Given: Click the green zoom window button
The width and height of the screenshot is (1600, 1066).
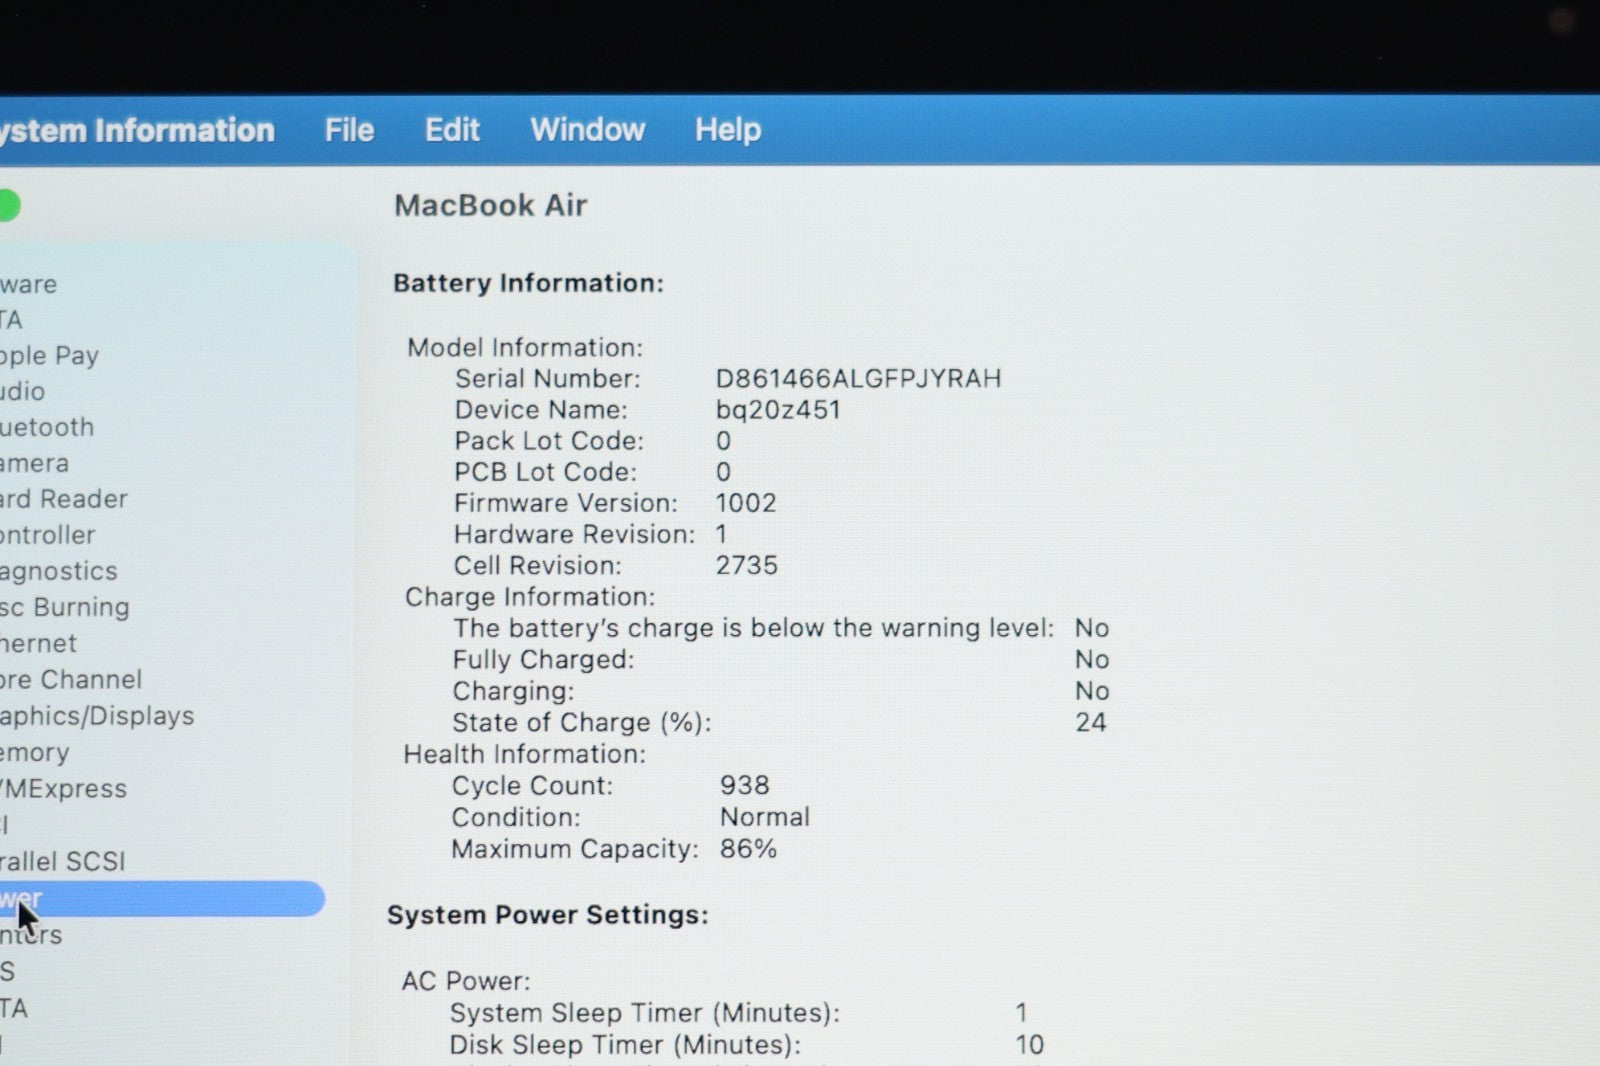Looking at the screenshot, I should tap(8, 206).
